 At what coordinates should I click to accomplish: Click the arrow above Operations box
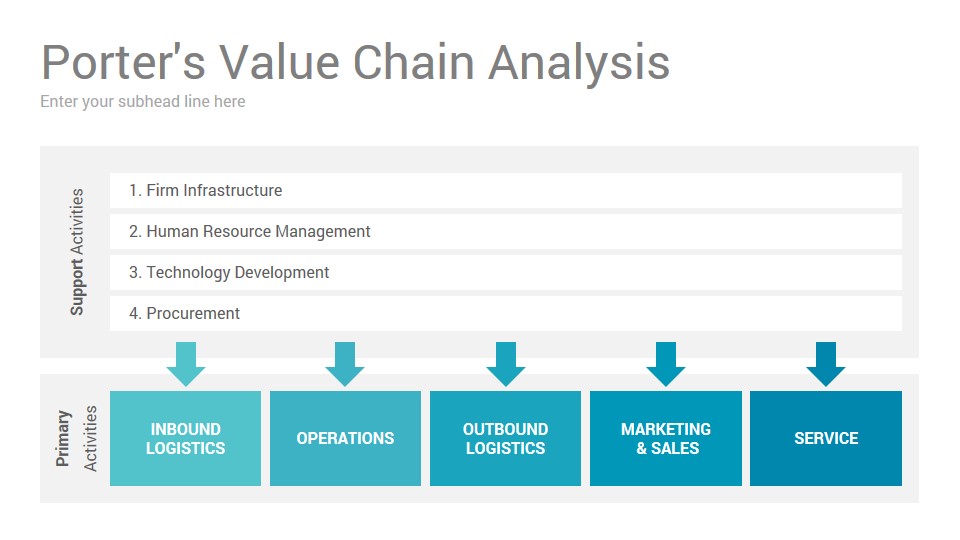[345, 364]
